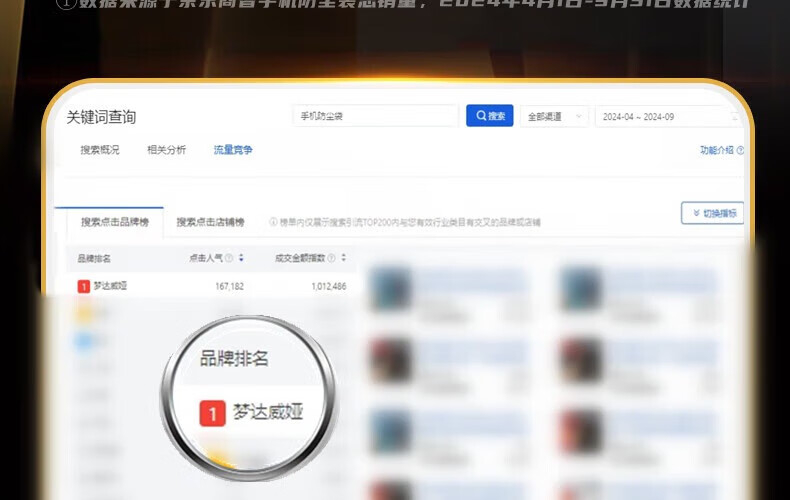The height and width of the screenshot is (500, 790).
Task: Click the 切换指标 button
Action: tap(712, 213)
